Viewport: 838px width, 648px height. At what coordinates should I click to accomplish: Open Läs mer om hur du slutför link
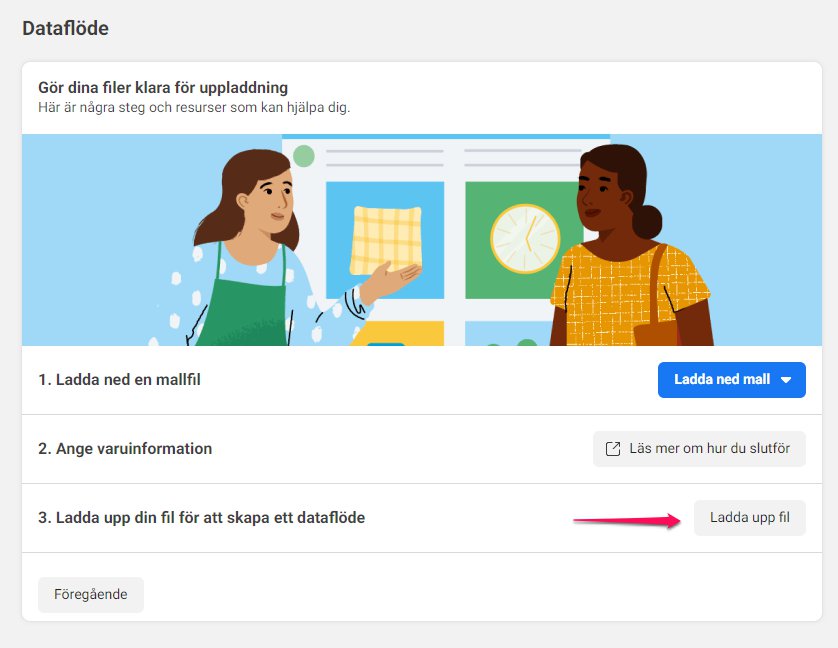[699, 449]
